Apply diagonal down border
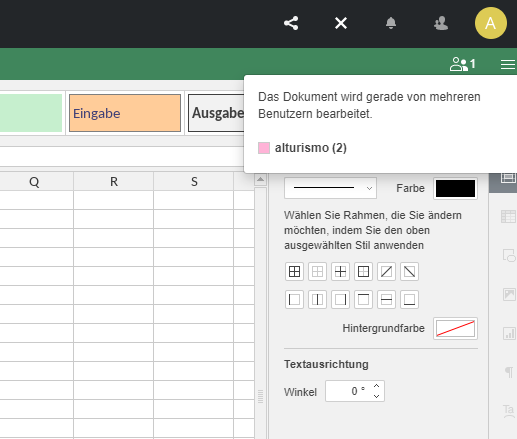Screen dimensions: 517x439 coord(409,272)
